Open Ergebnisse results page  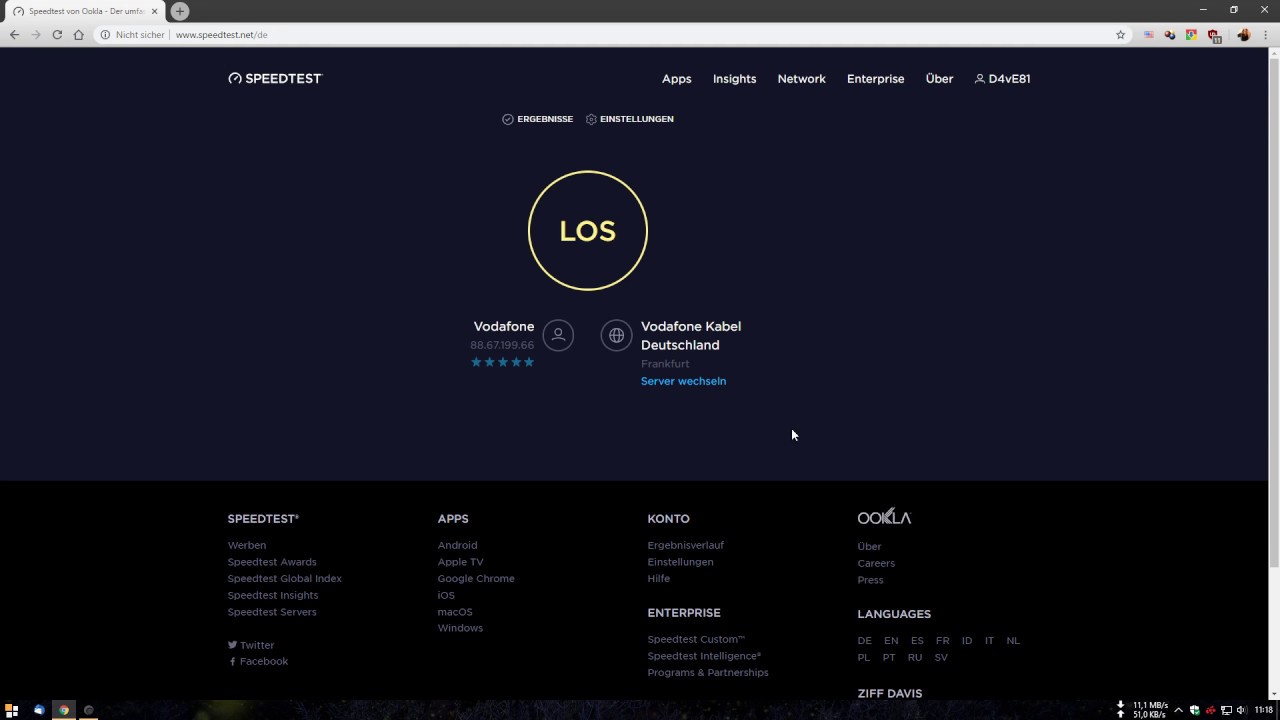click(538, 119)
